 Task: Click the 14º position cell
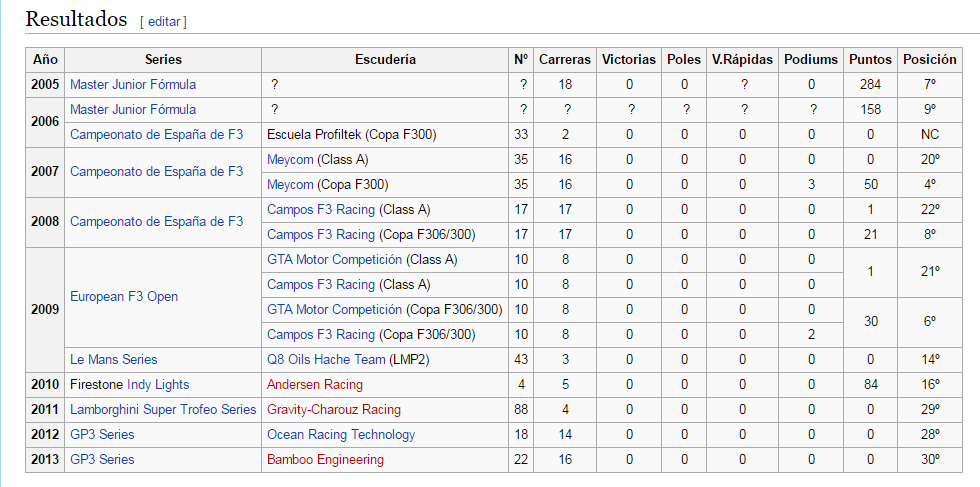[929, 359]
